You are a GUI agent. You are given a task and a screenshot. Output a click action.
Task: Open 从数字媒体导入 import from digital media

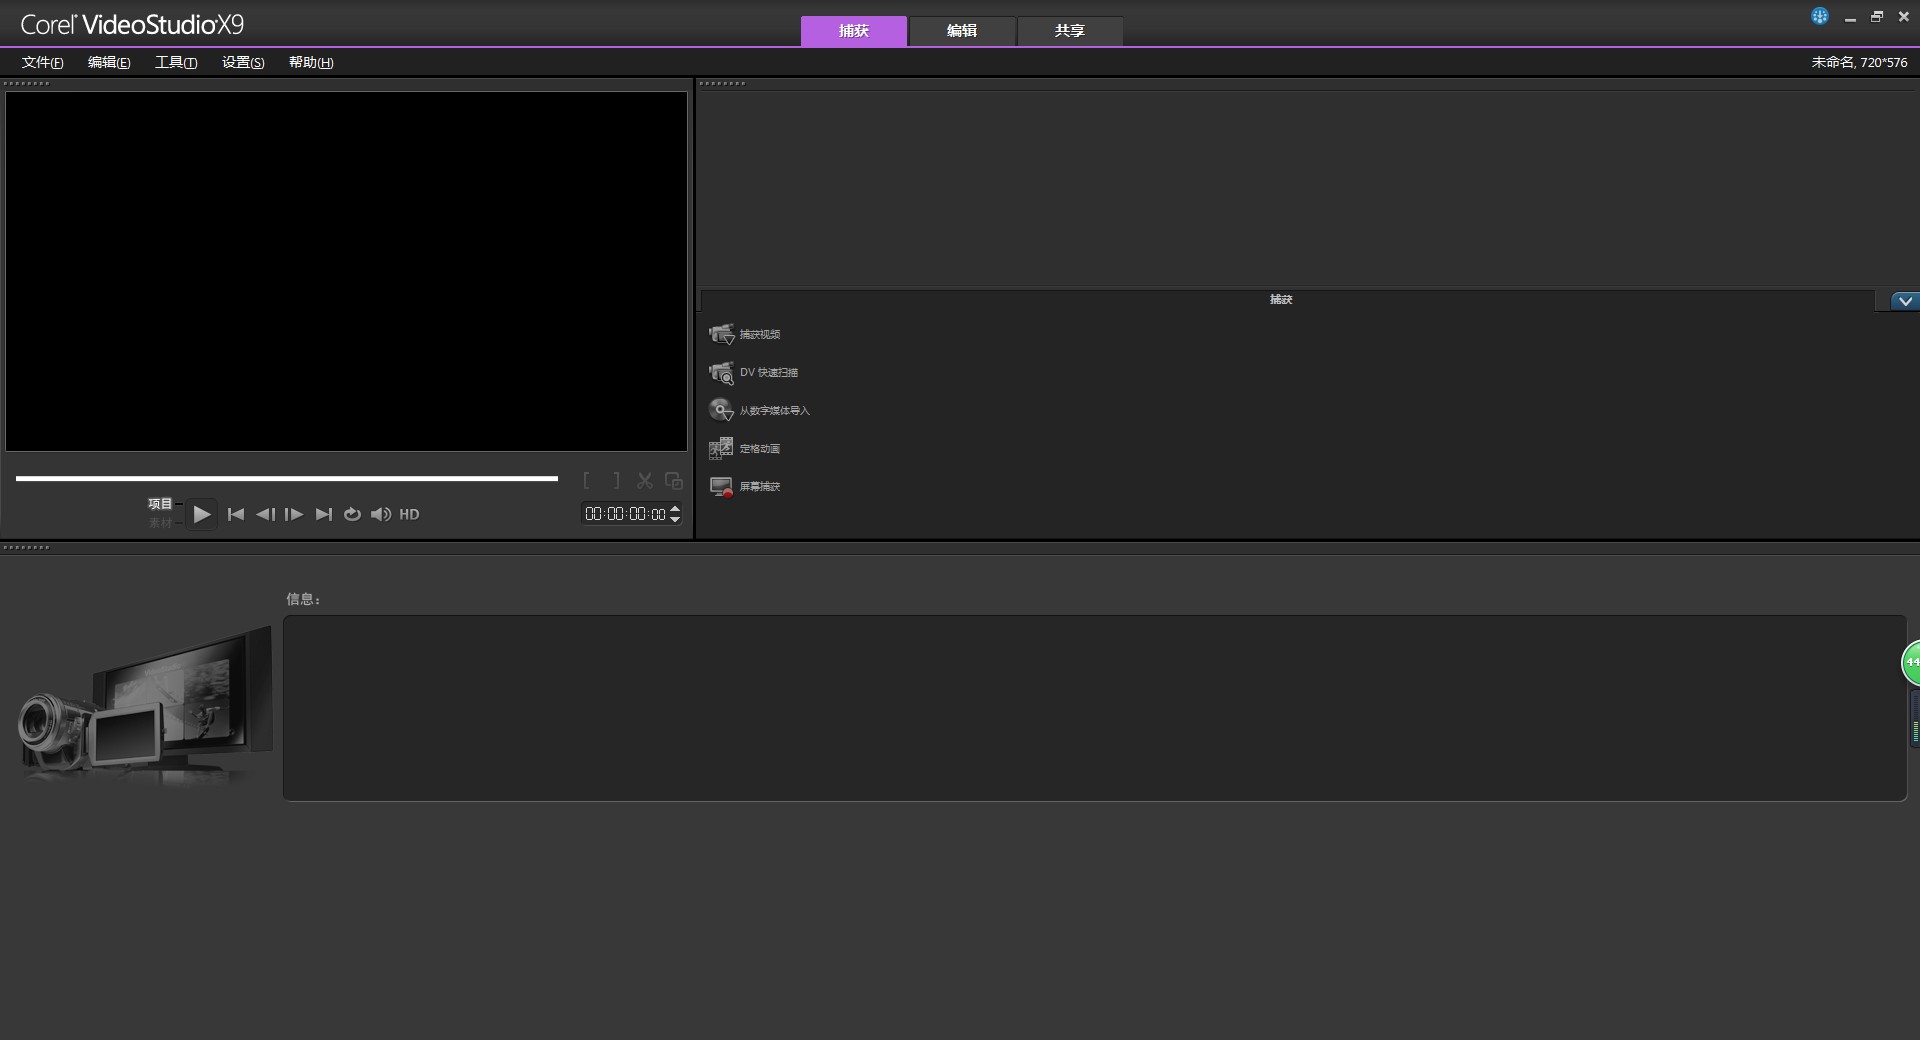click(x=721, y=410)
